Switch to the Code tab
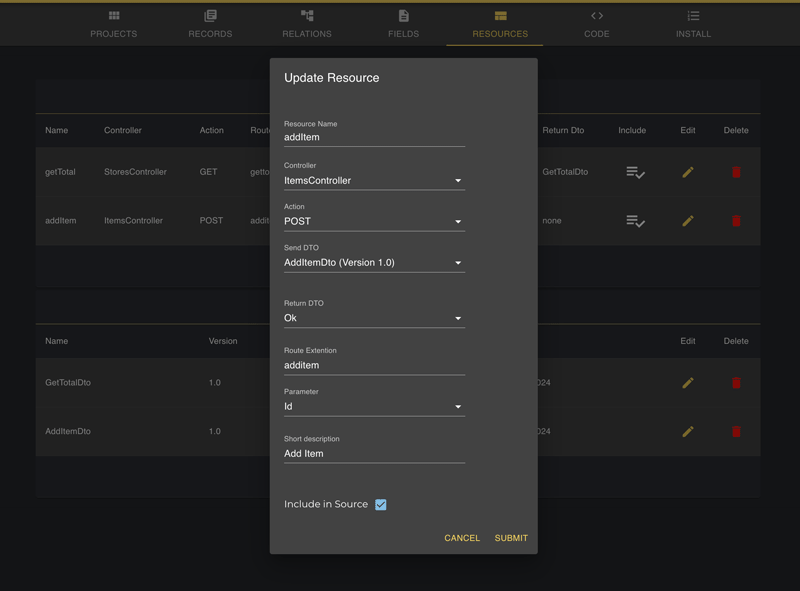The height and width of the screenshot is (591, 800). [596, 24]
